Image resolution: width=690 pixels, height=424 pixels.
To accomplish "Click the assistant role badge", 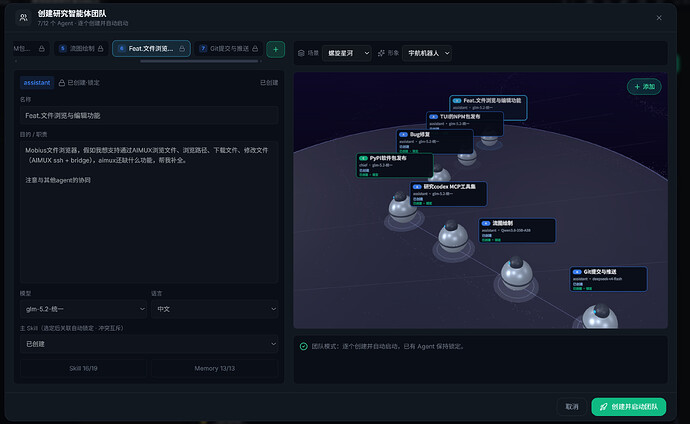I will [x=37, y=83].
